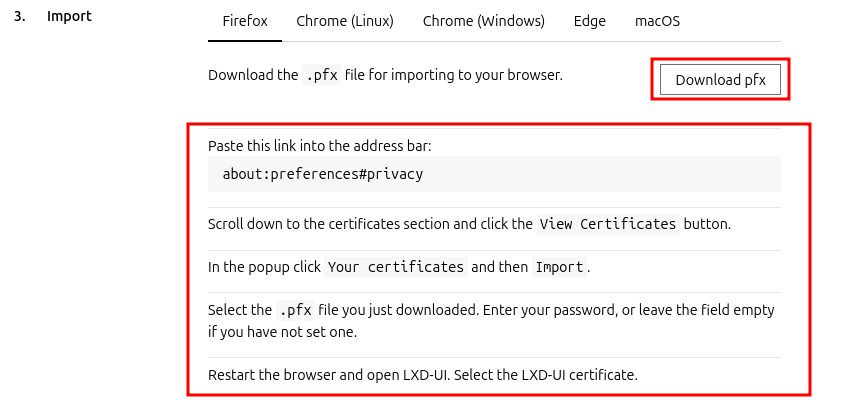
Task: Open the Chrome (Linux) tab
Action: 345,21
